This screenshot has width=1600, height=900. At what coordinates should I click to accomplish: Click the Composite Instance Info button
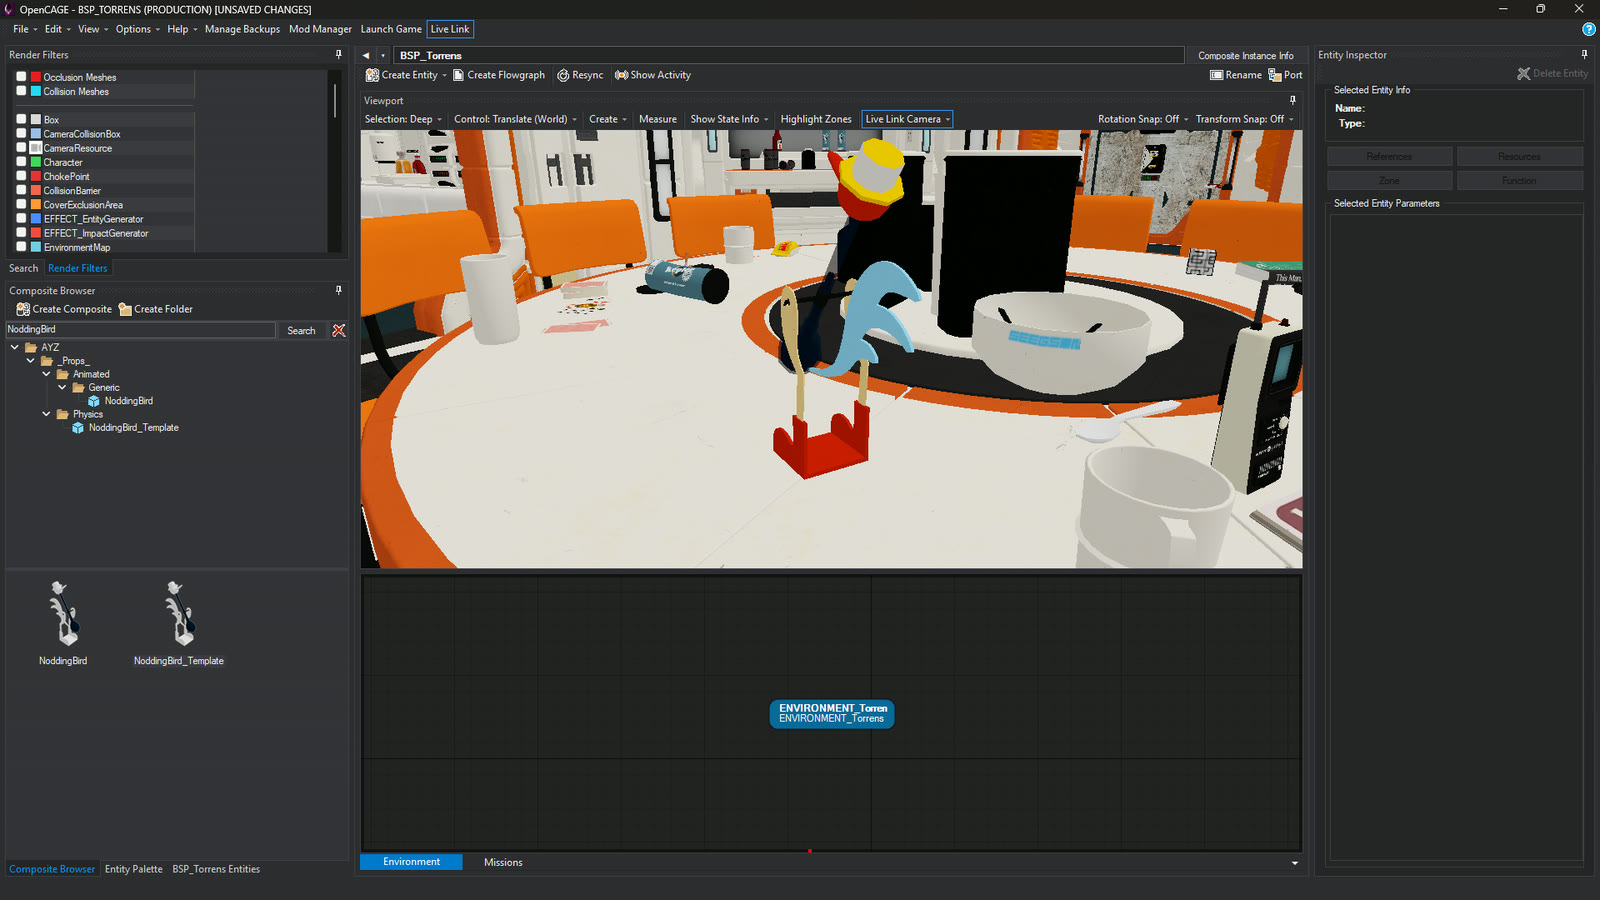1246,55
